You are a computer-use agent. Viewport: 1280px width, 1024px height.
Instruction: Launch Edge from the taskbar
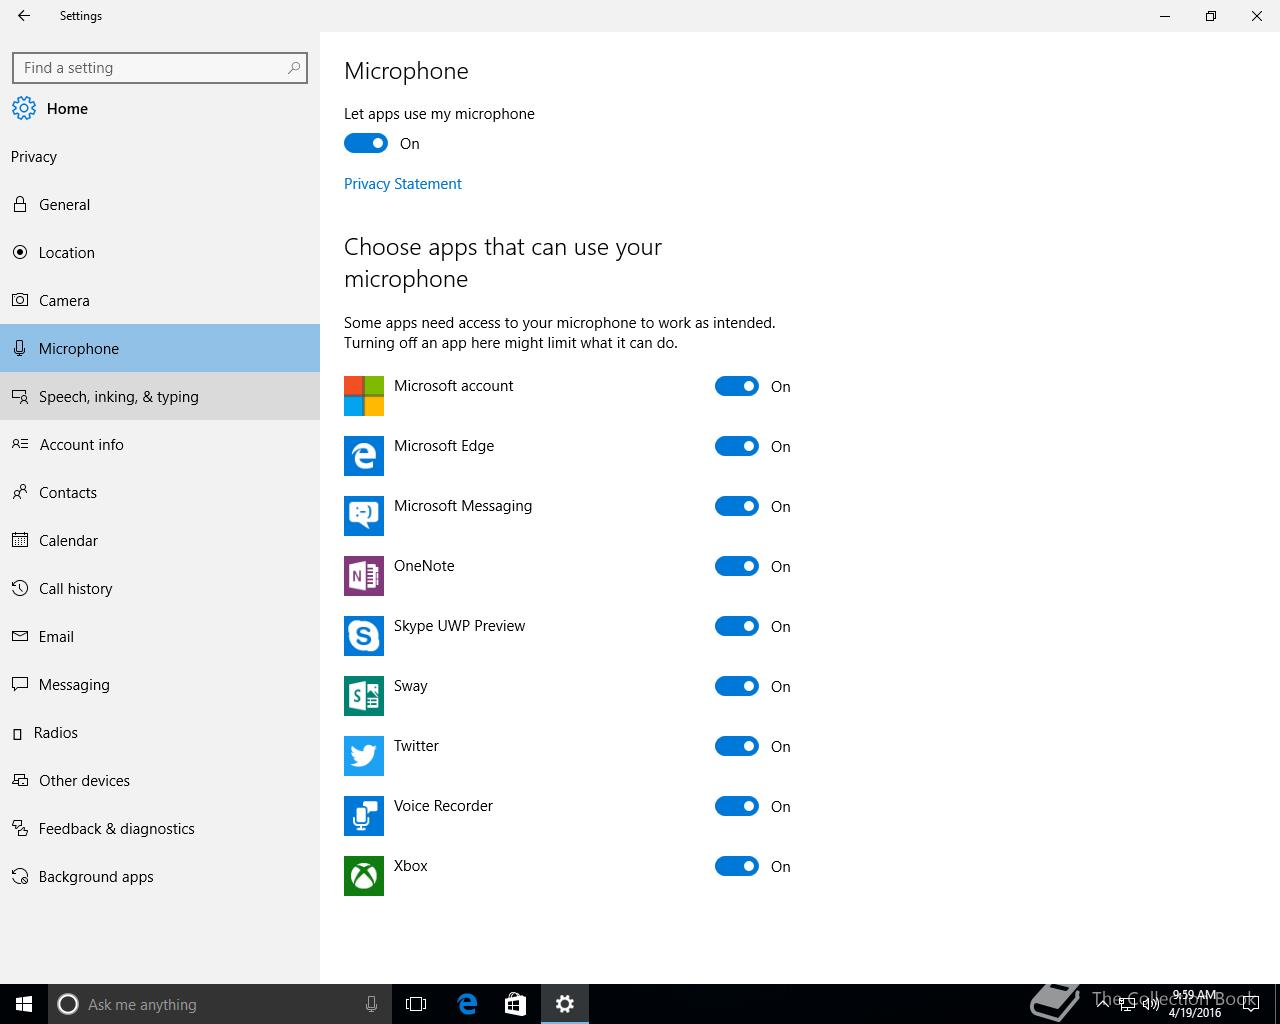pyautogui.click(x=467, y=1004)
